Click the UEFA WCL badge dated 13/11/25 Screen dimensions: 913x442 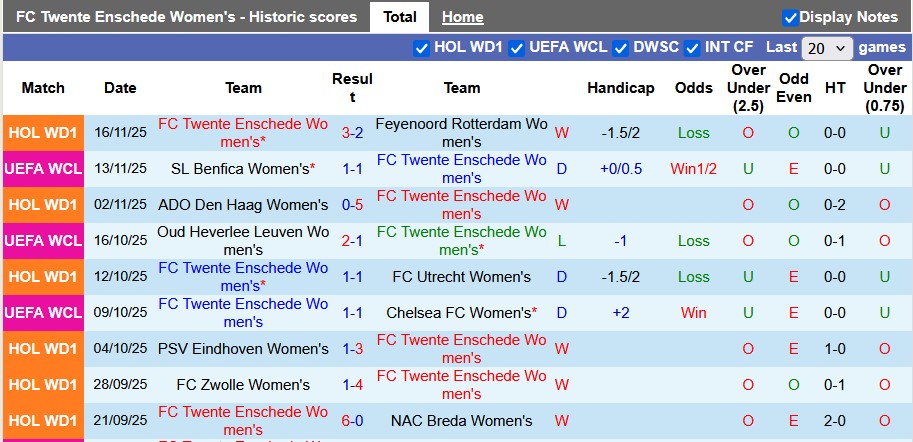pyautogui.click(x=43, y=169)
